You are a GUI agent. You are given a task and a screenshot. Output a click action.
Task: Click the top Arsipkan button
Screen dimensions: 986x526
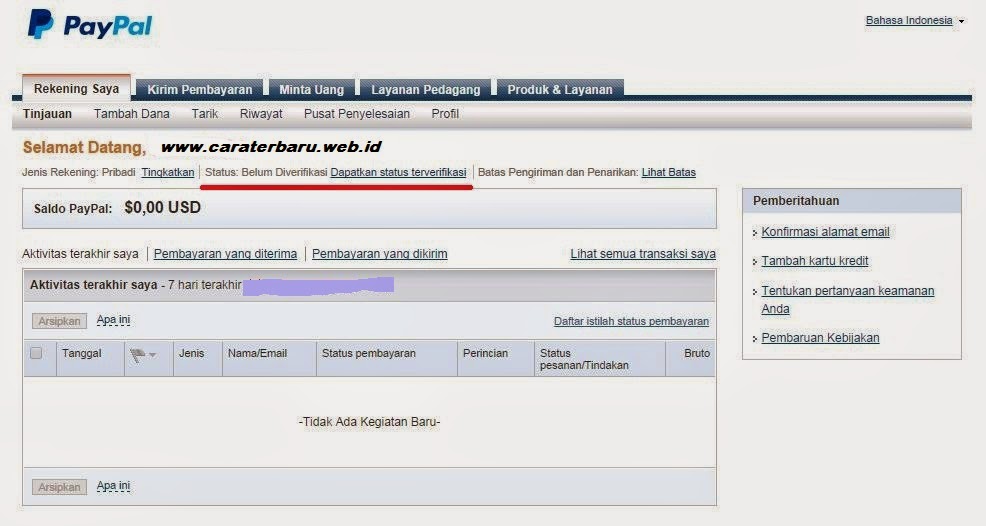point(59,321)
